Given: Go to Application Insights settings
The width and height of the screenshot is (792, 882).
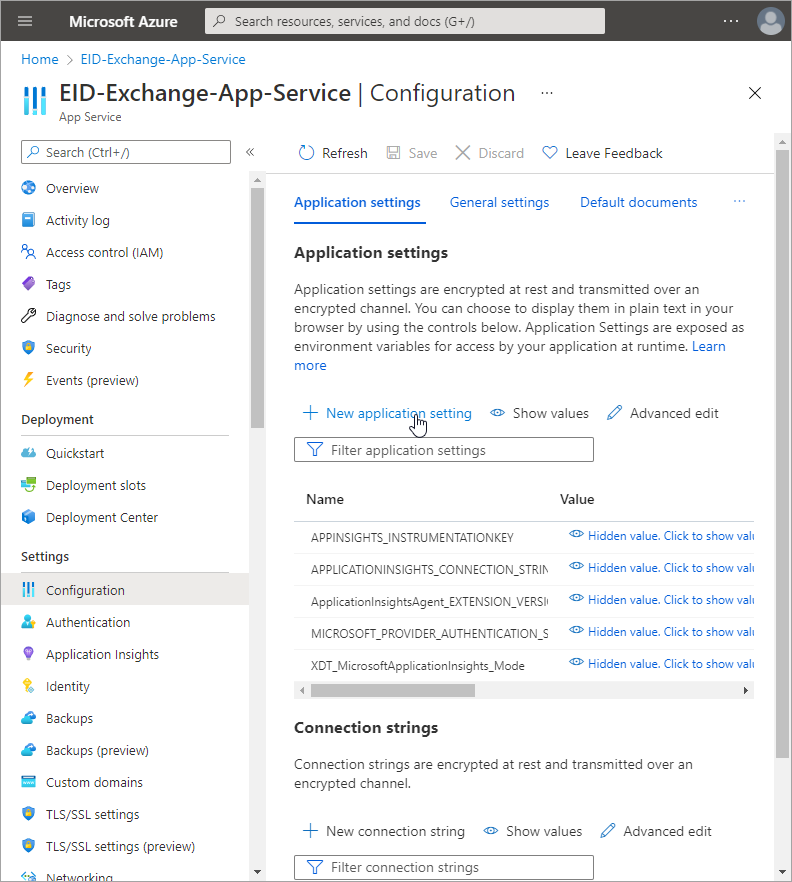Looking at the screenshot, I should [x=102, y=654].
